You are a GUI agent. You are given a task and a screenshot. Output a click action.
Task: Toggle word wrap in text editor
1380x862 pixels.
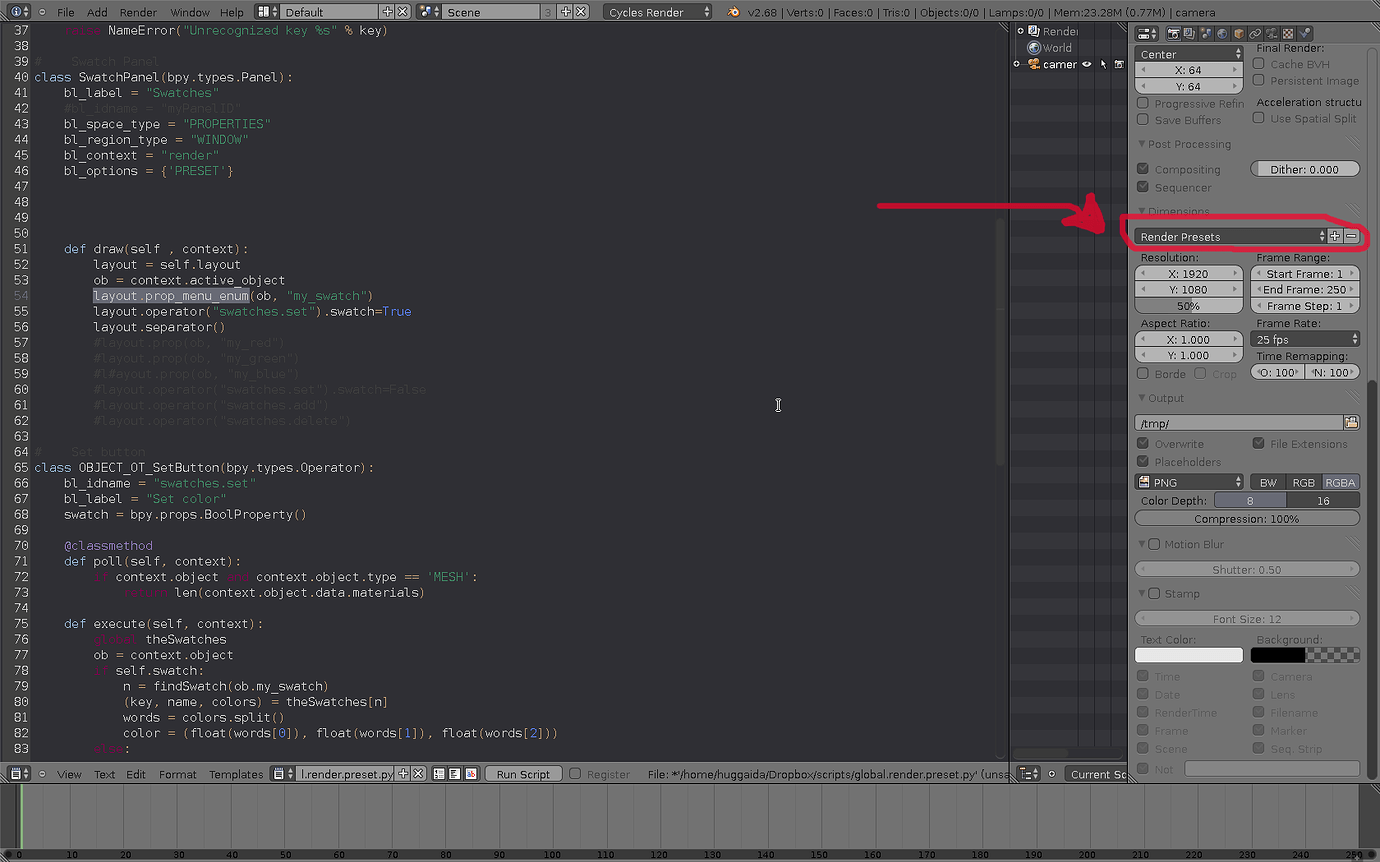[454, 774]
